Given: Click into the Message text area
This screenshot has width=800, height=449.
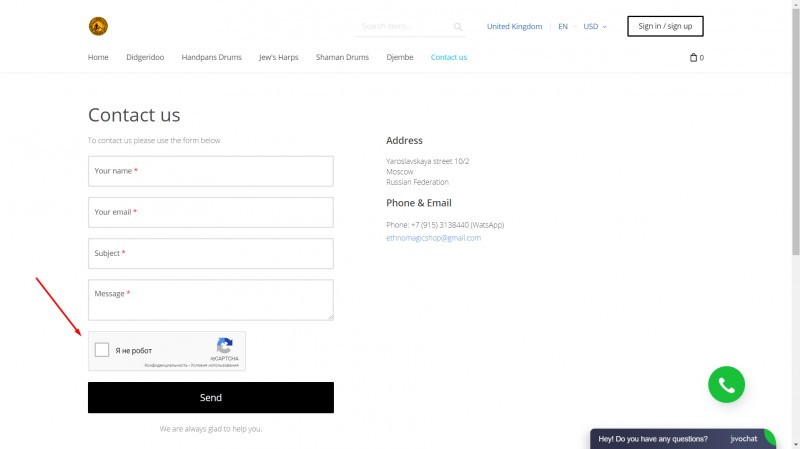Looking at the screenshot, I should pos(211,300).
